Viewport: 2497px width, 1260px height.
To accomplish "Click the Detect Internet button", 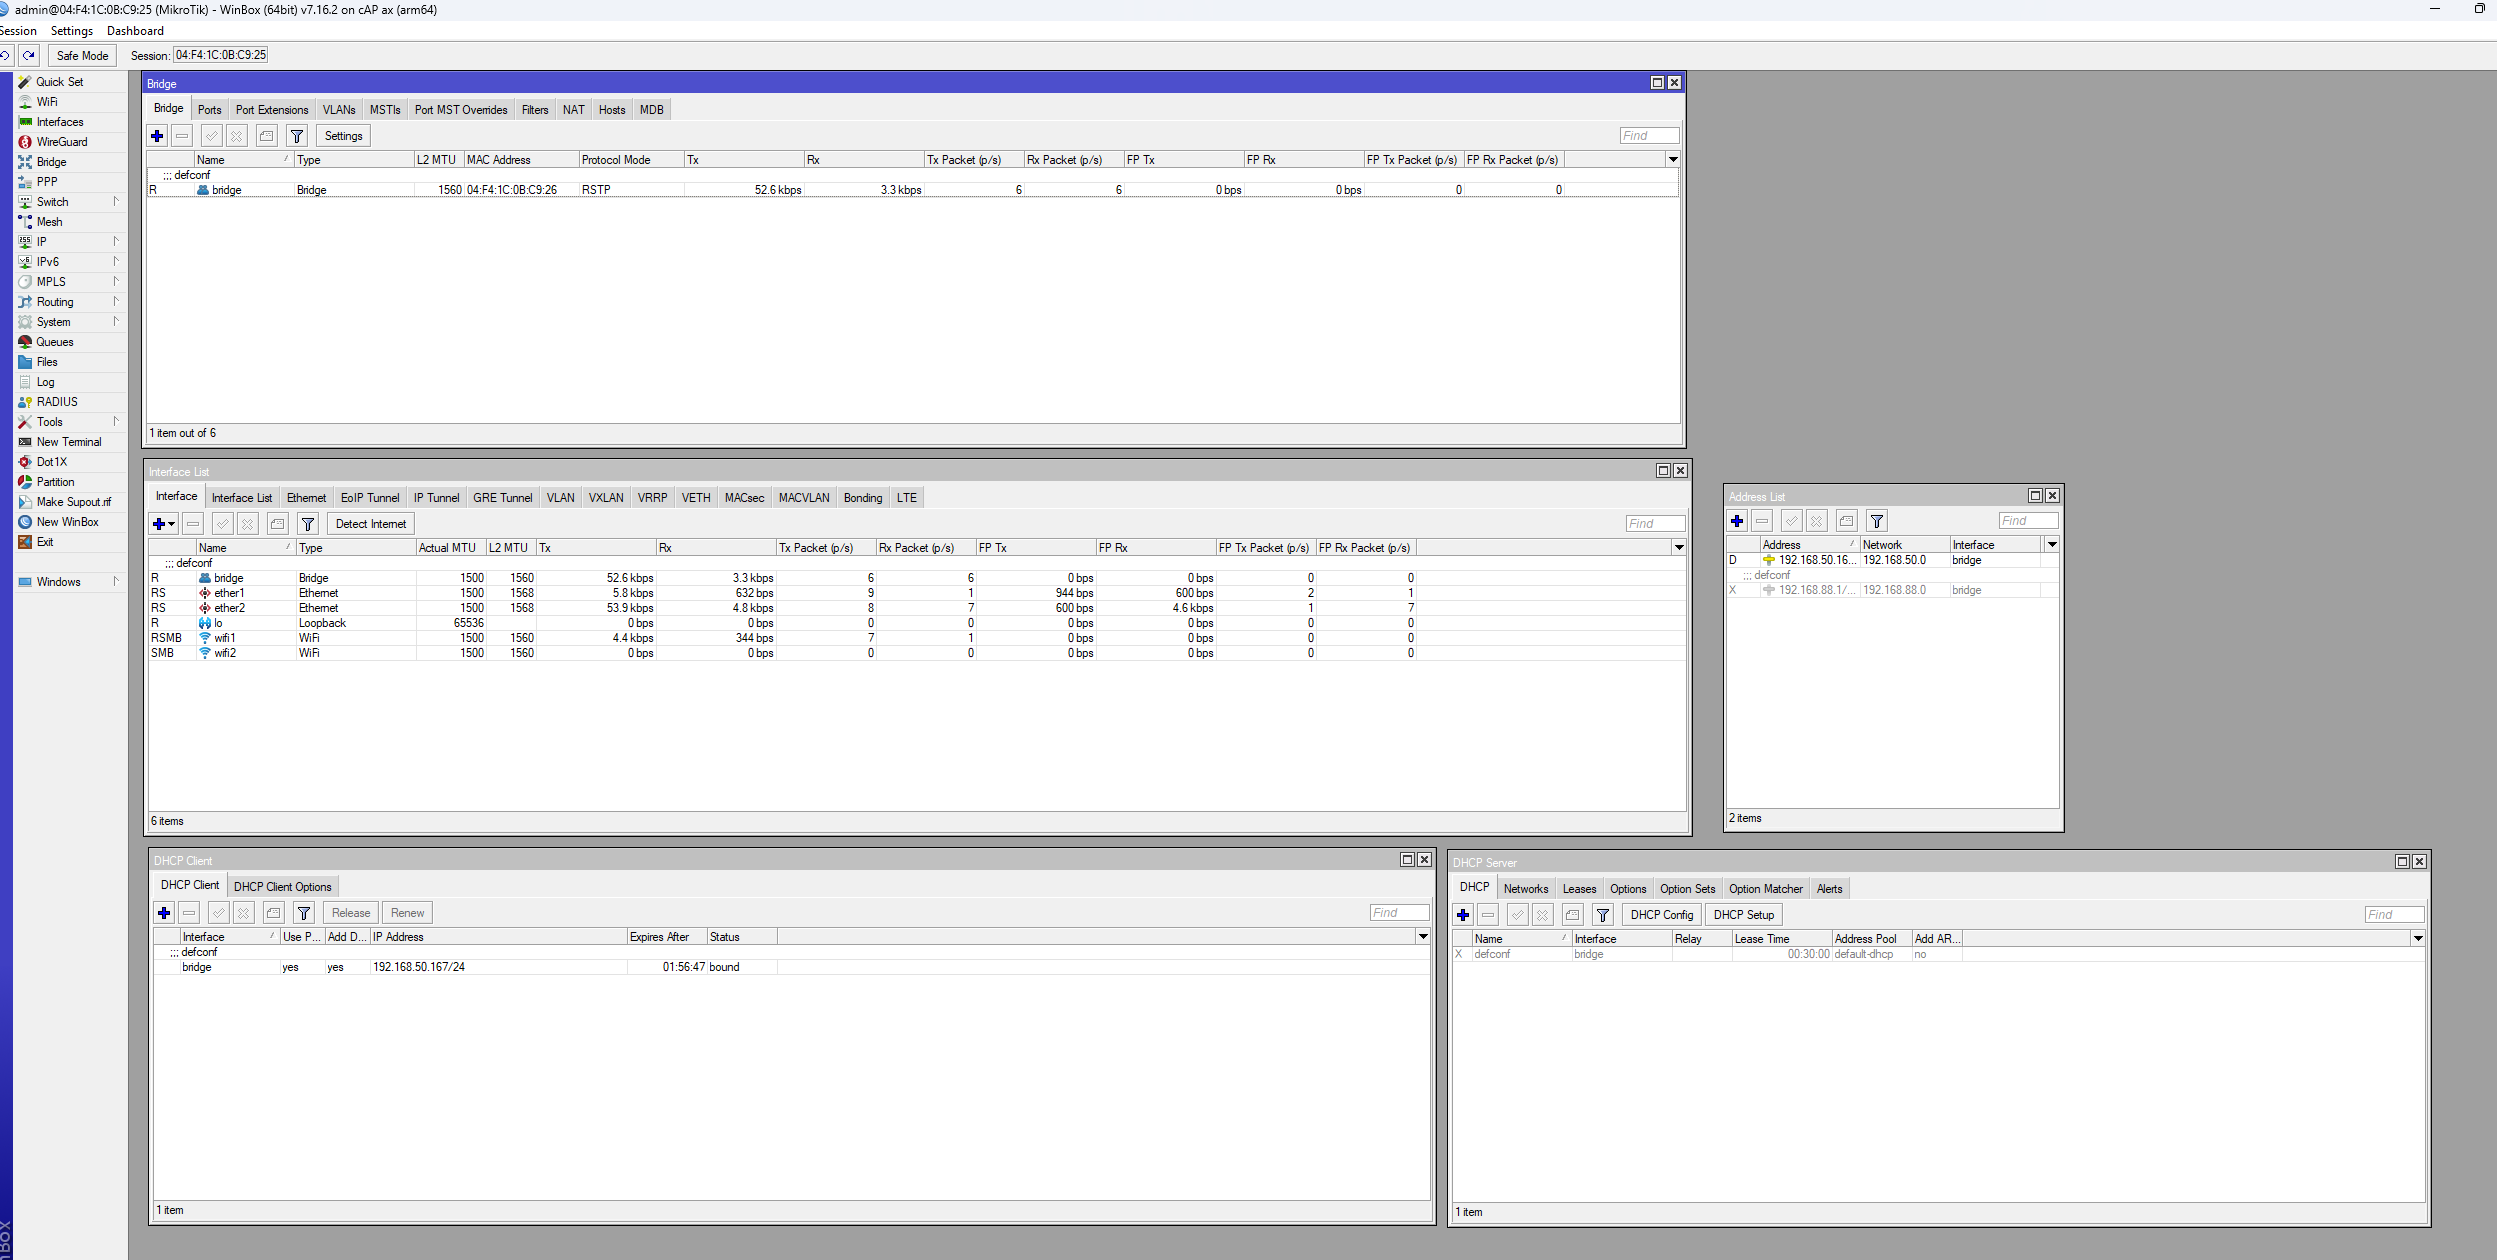I will coord(370,523).
